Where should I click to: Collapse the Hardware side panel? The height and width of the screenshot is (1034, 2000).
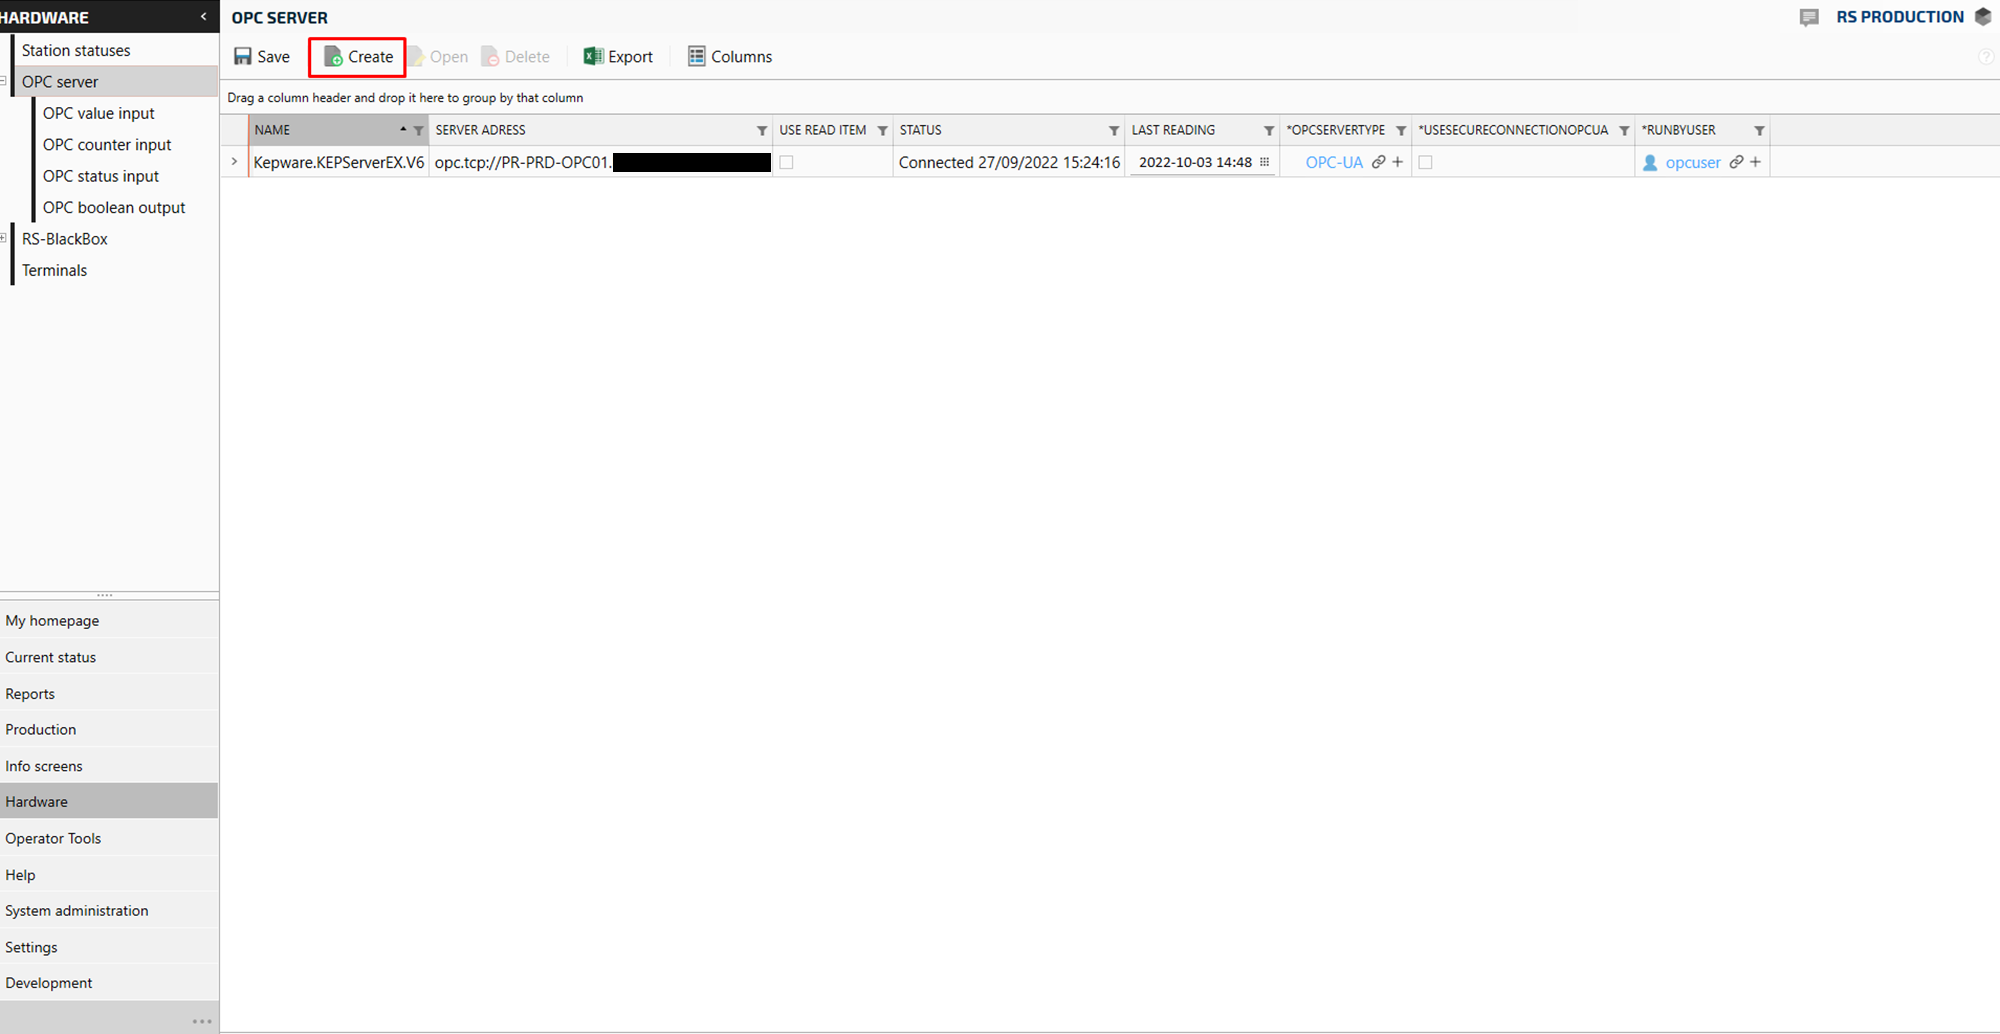click(204, 17)
